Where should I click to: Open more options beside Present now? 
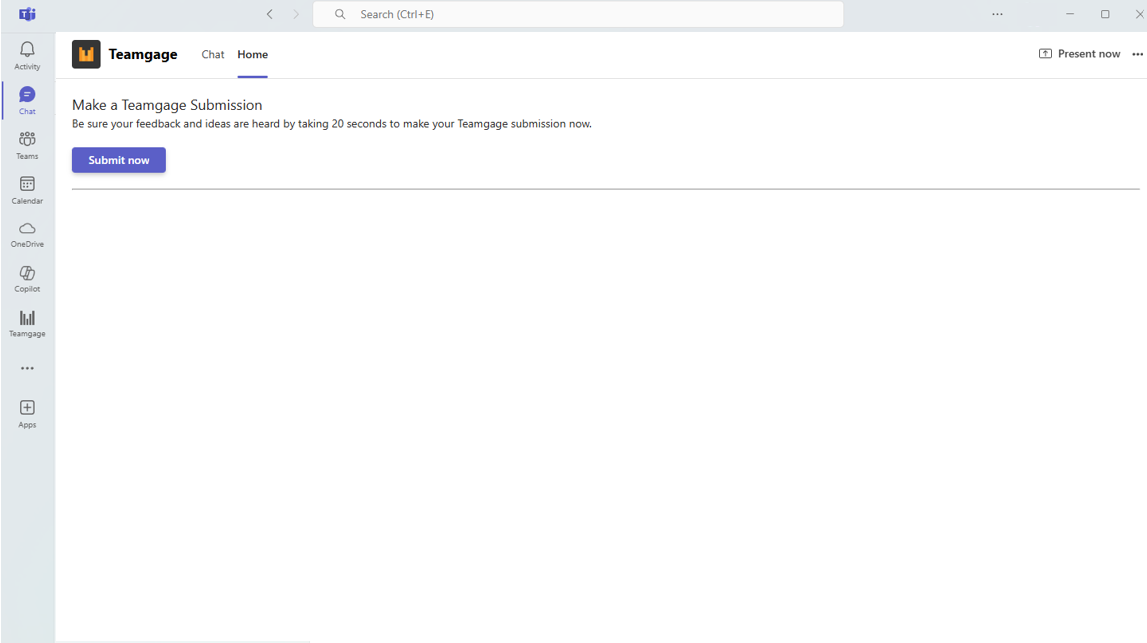coord(1137,54)
